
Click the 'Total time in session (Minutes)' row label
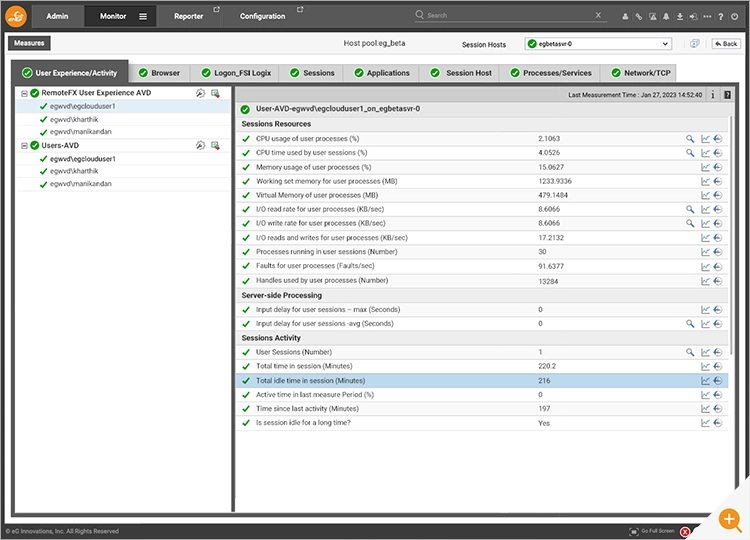coord(304,366)
